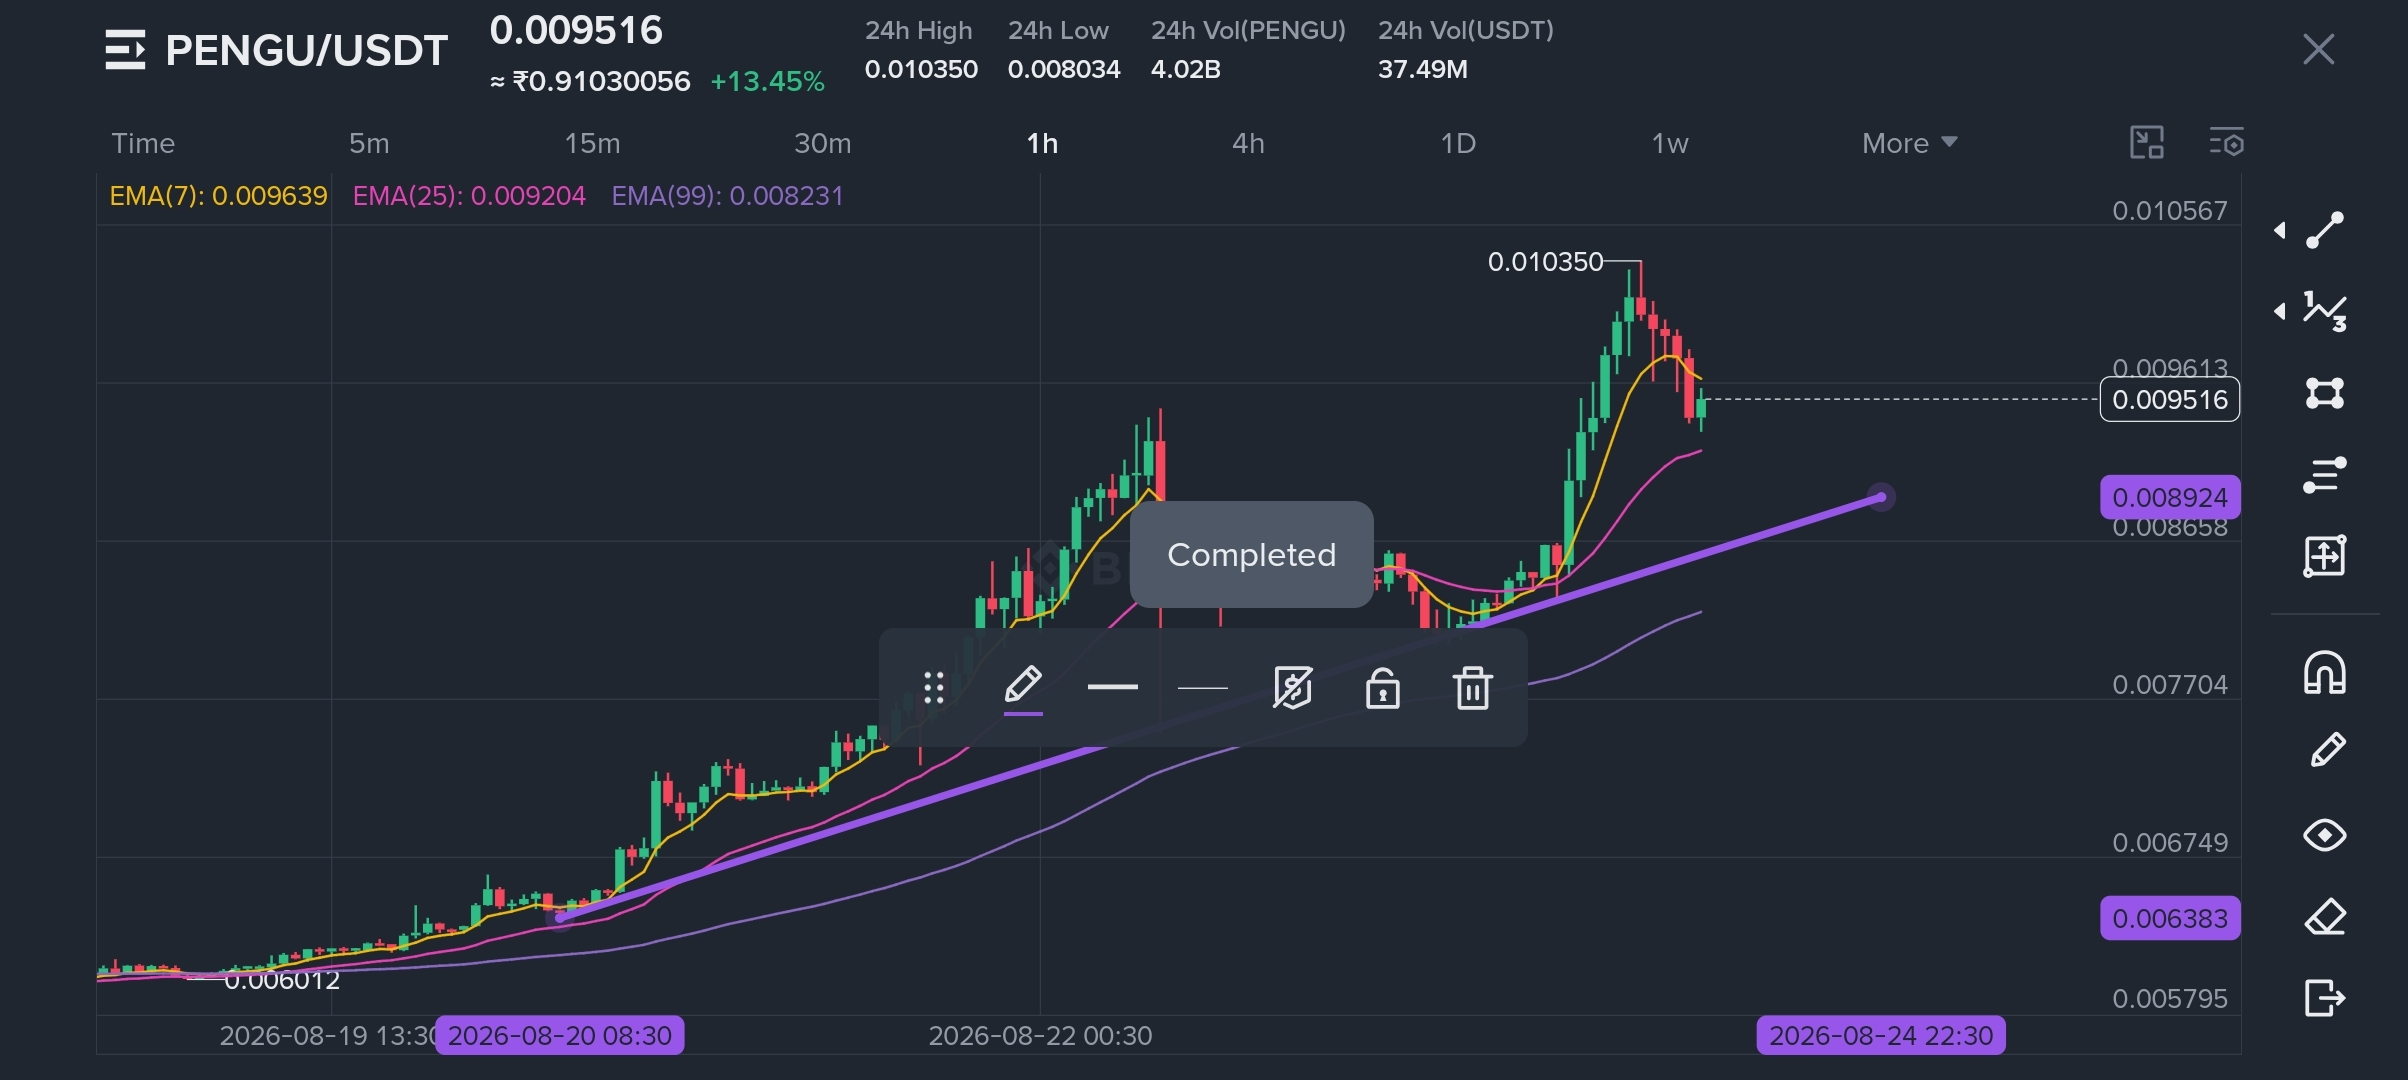Delete the selected trend line
This screenshot has height=1080, width=2408.
pyautogui.click(x=1472, y=687)
